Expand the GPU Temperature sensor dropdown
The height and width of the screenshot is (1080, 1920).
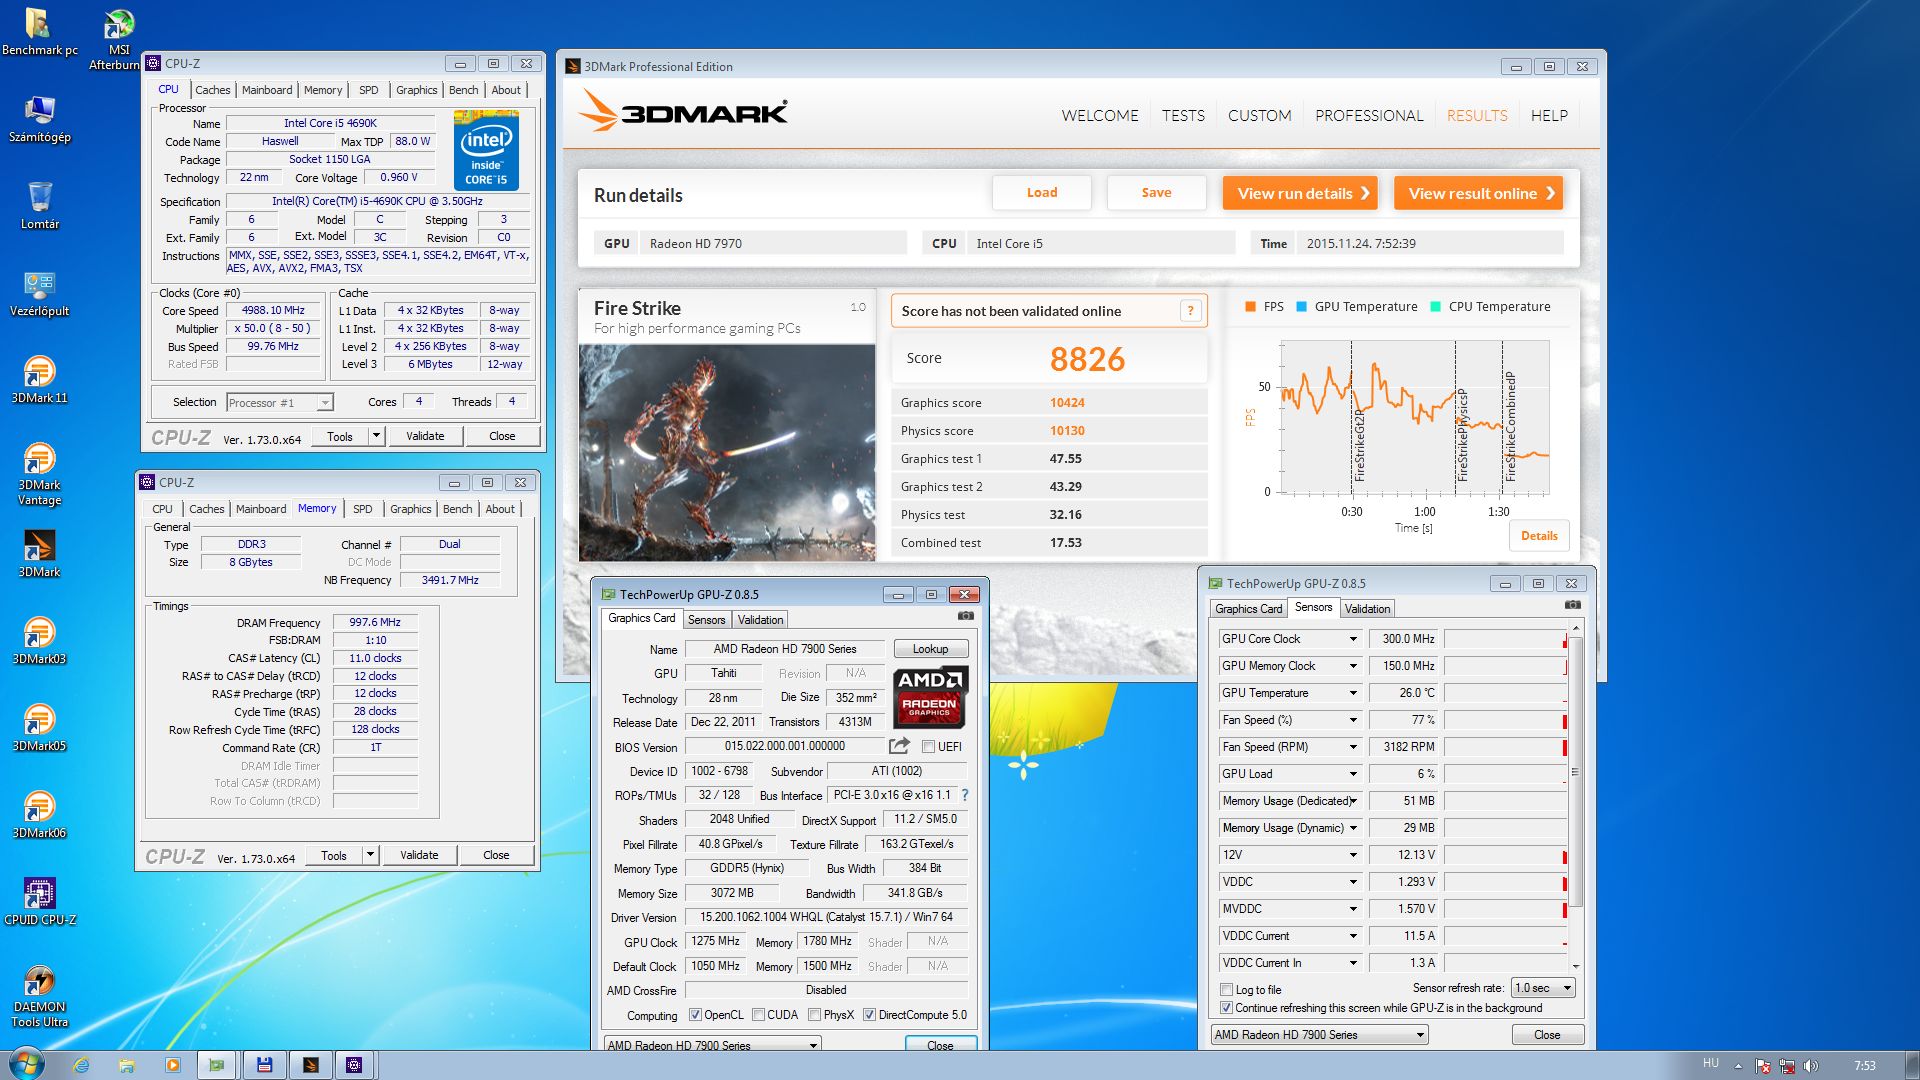[1352, 693]
